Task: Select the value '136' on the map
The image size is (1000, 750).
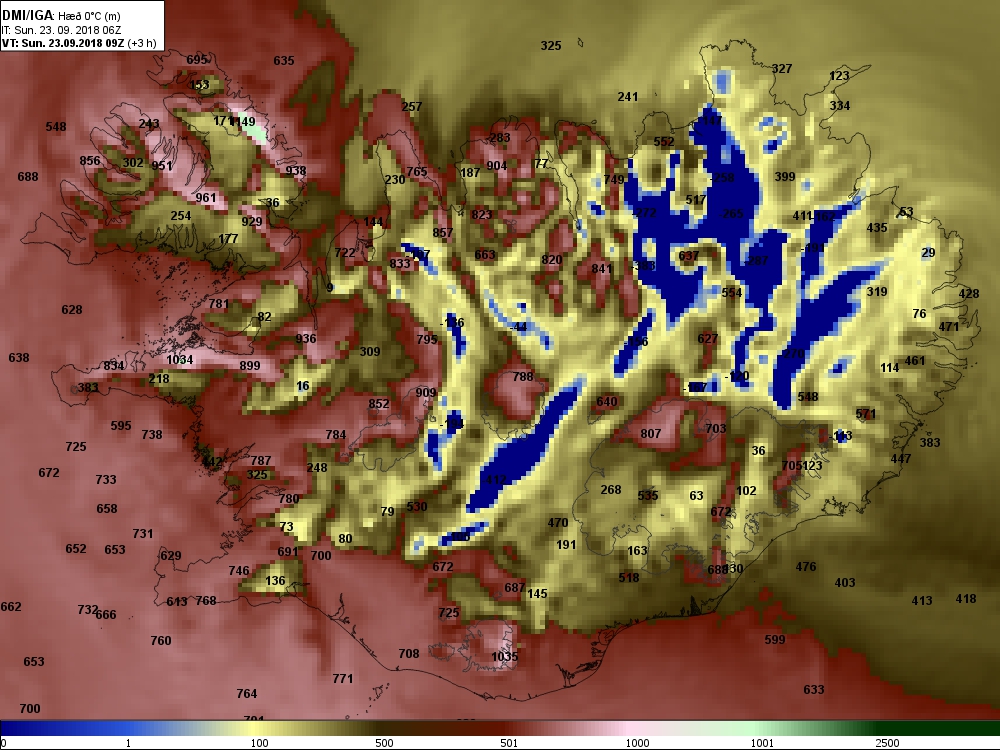Action: [x=275, y=581]
